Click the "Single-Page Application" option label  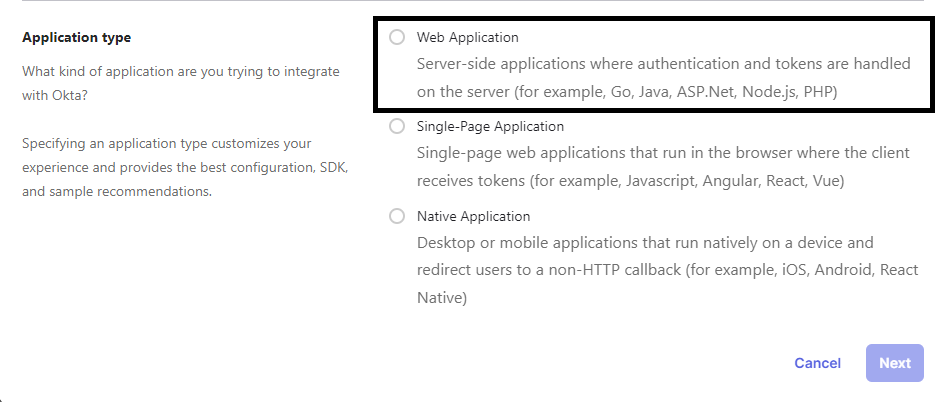(x=490, y=126)
